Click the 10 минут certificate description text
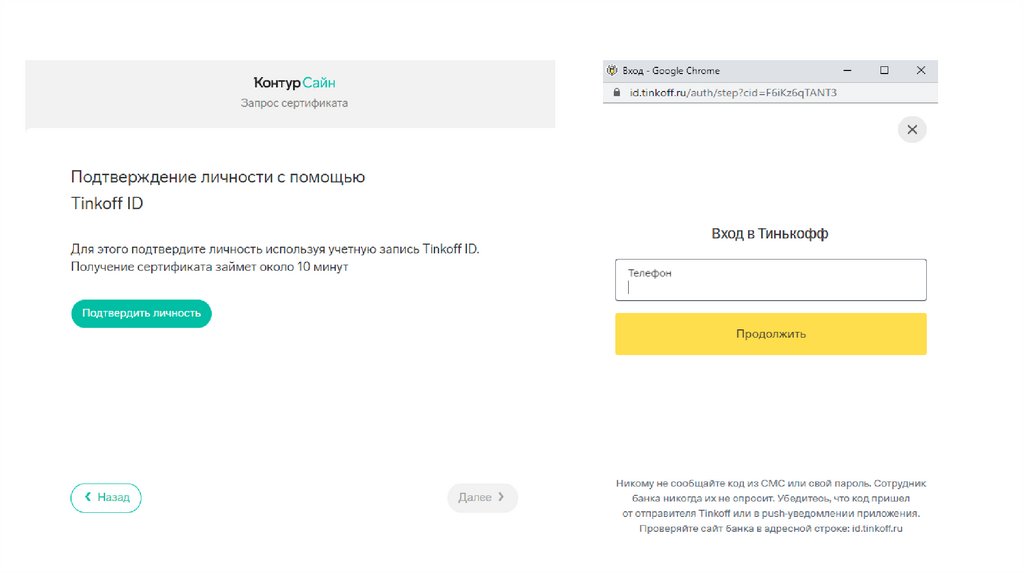The height and width of the screenshot is (574, 1024). coord(210,267)
